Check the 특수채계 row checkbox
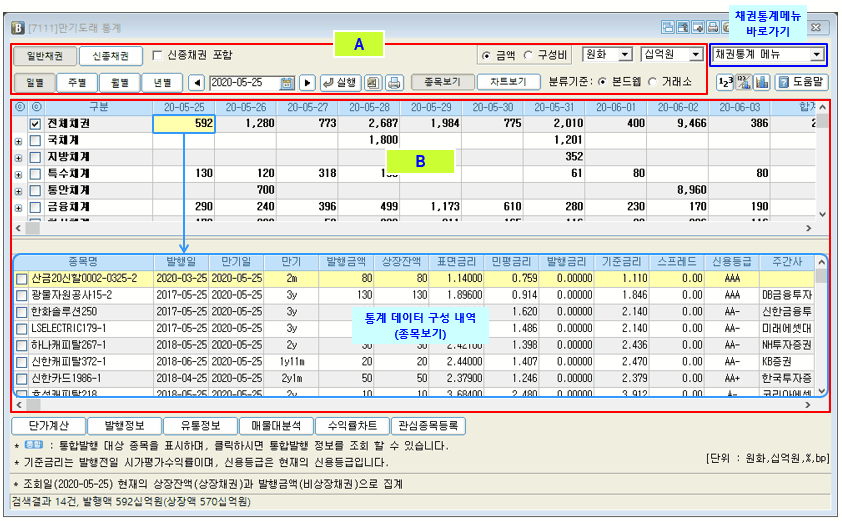842x521 pixels. tap(35, 174)
